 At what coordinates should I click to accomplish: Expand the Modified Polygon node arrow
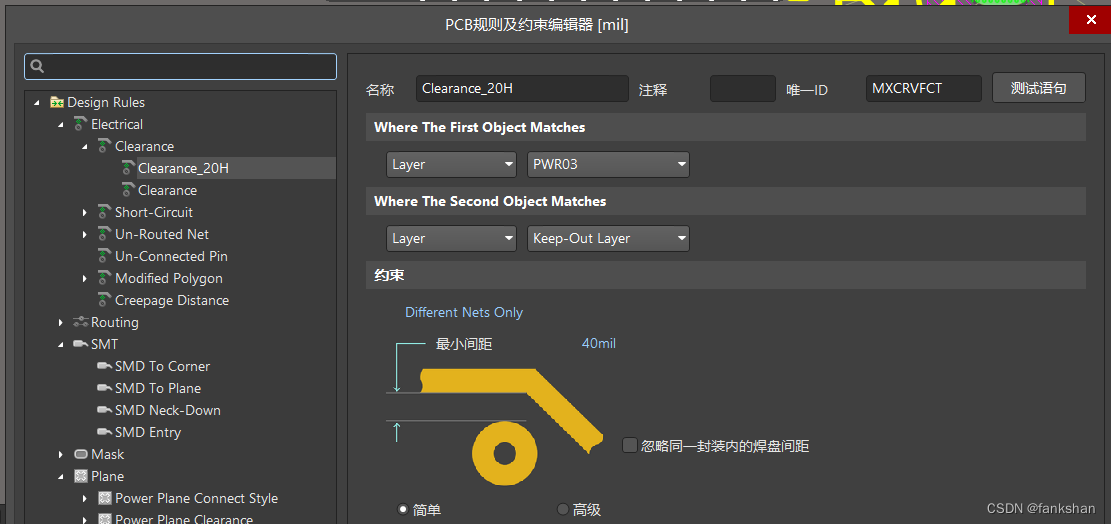coord(84,278)
